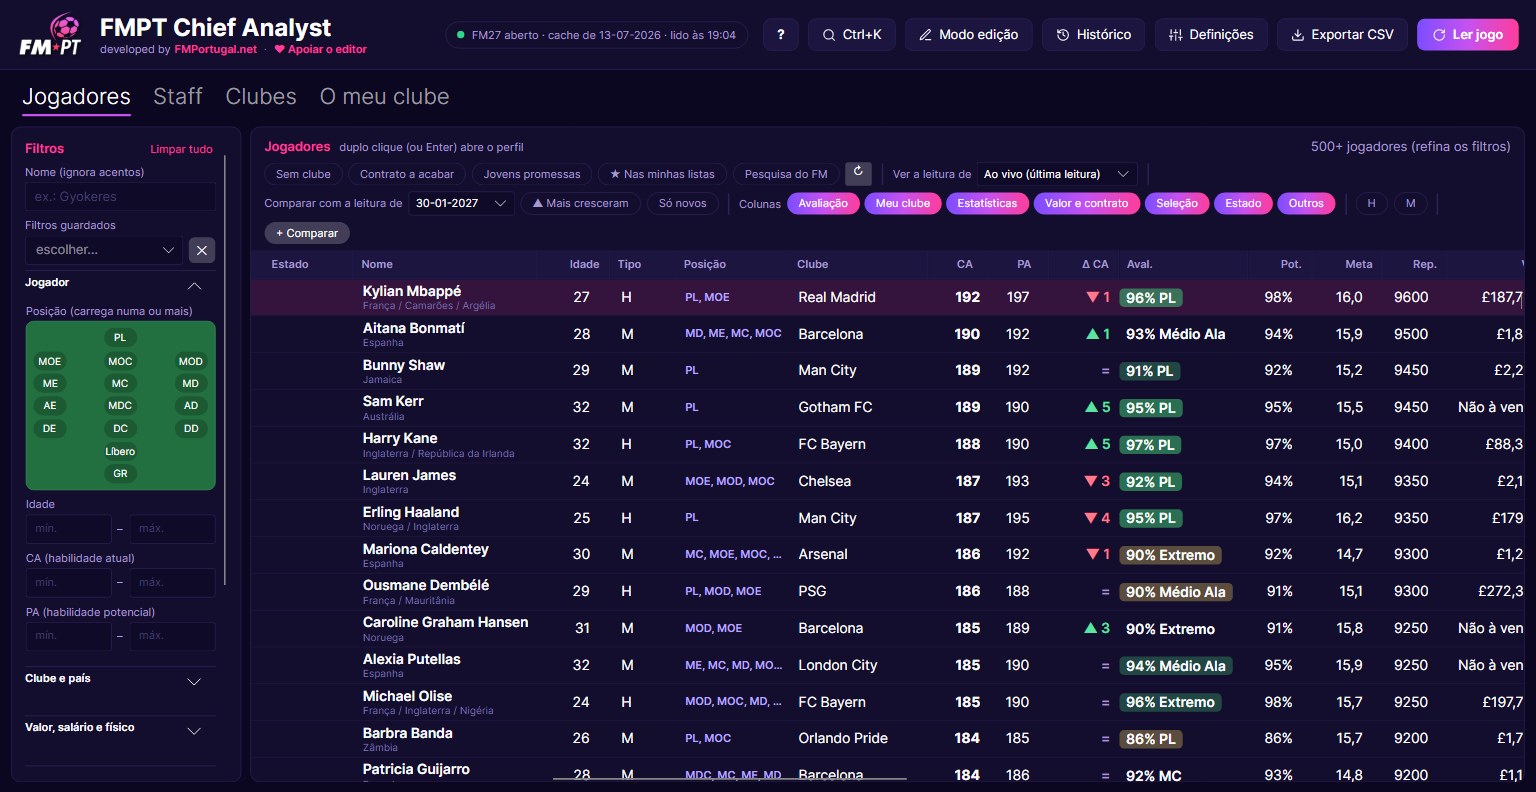Activate Modo edição pencil button
This screenshot has height=792, width=1536.
pyautogui.click(x=968, y=34)
